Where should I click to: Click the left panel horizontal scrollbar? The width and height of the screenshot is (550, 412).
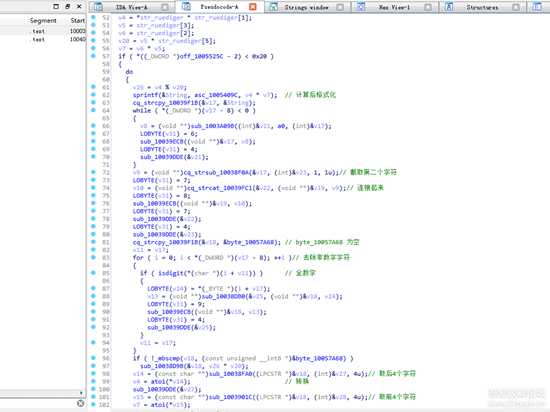[39, 393]
